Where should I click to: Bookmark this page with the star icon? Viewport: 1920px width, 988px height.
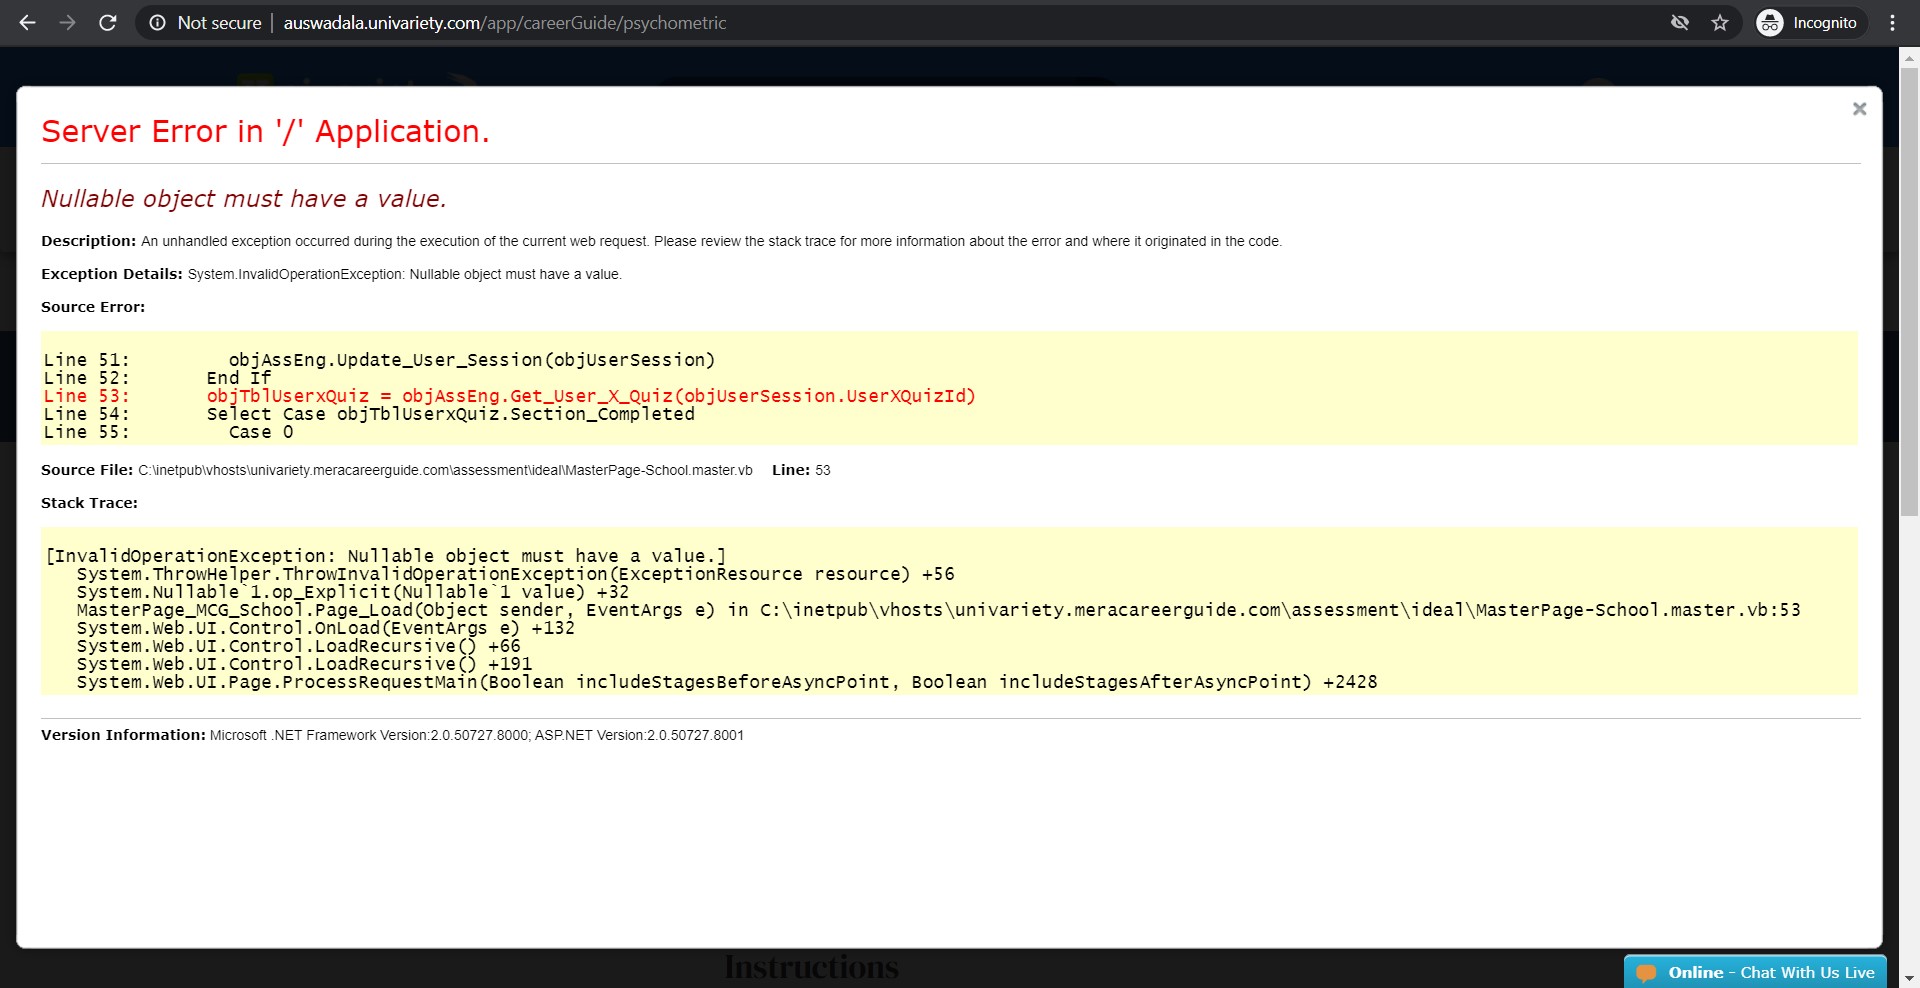coord(1720,22)
